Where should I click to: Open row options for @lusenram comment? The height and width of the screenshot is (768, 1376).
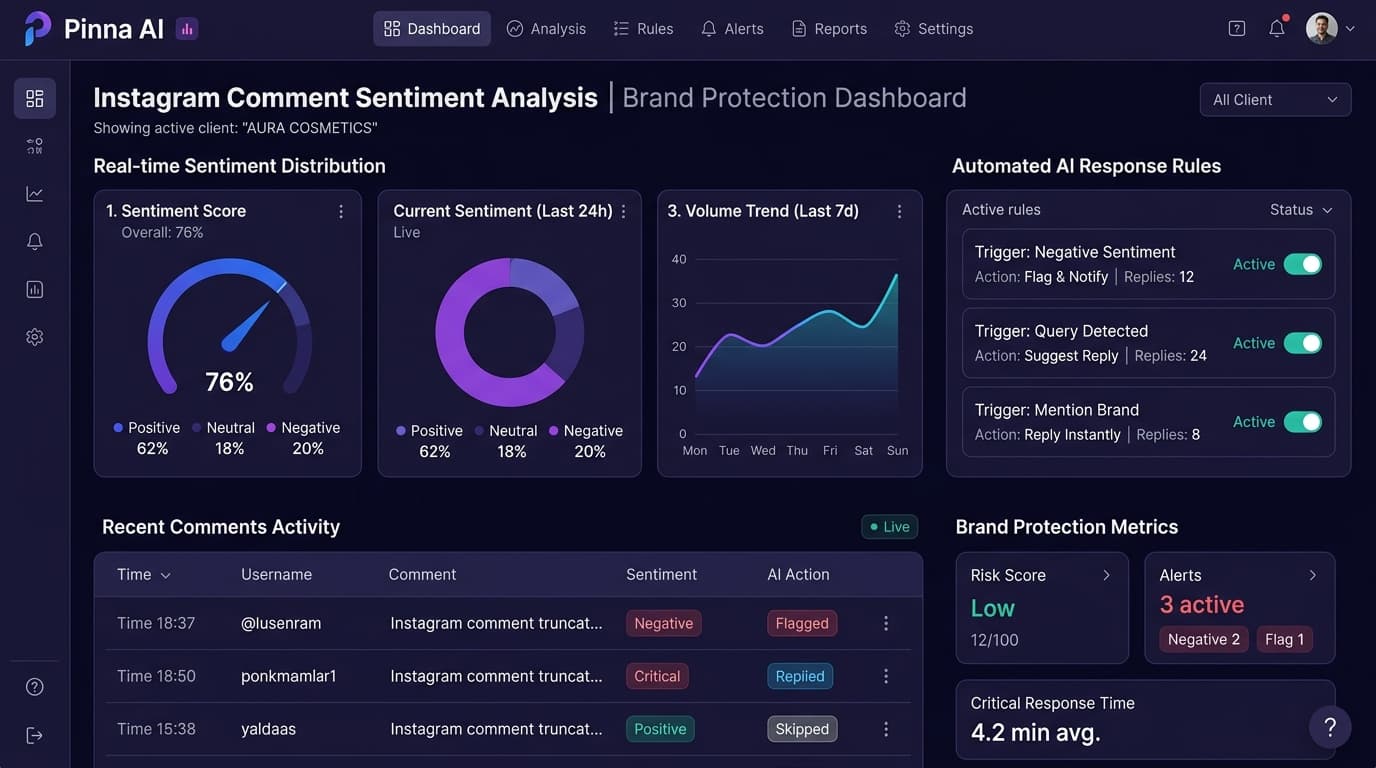click(886, 623)
